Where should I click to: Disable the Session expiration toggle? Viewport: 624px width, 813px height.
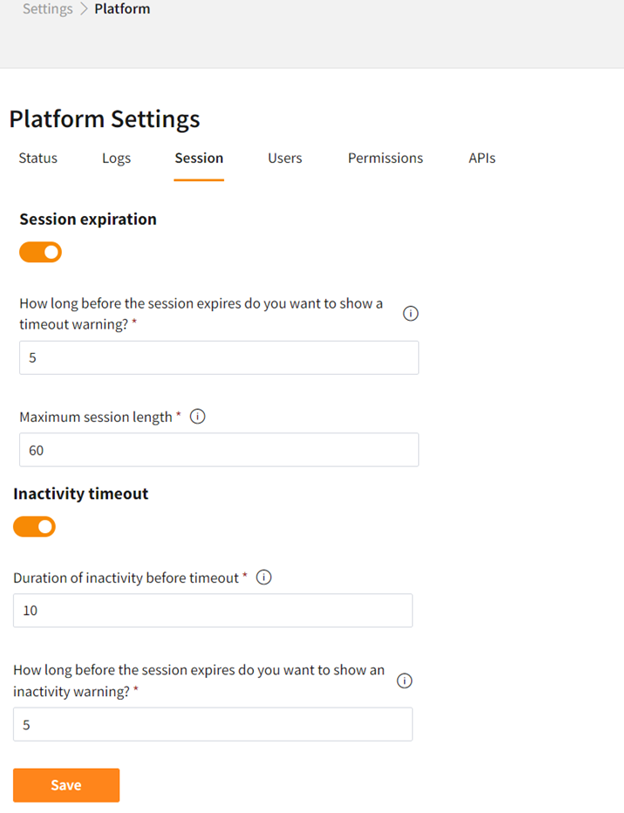(41, 252)
